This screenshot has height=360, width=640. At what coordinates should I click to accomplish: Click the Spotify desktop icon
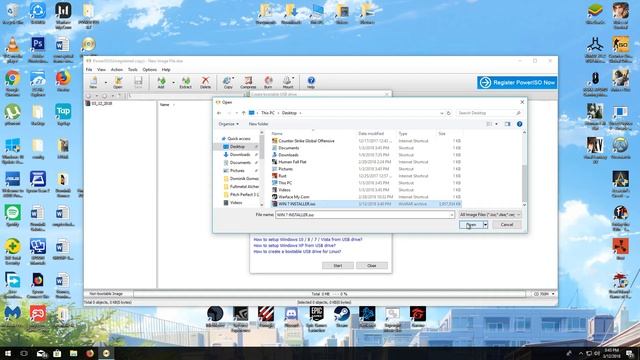pos(13,216)
